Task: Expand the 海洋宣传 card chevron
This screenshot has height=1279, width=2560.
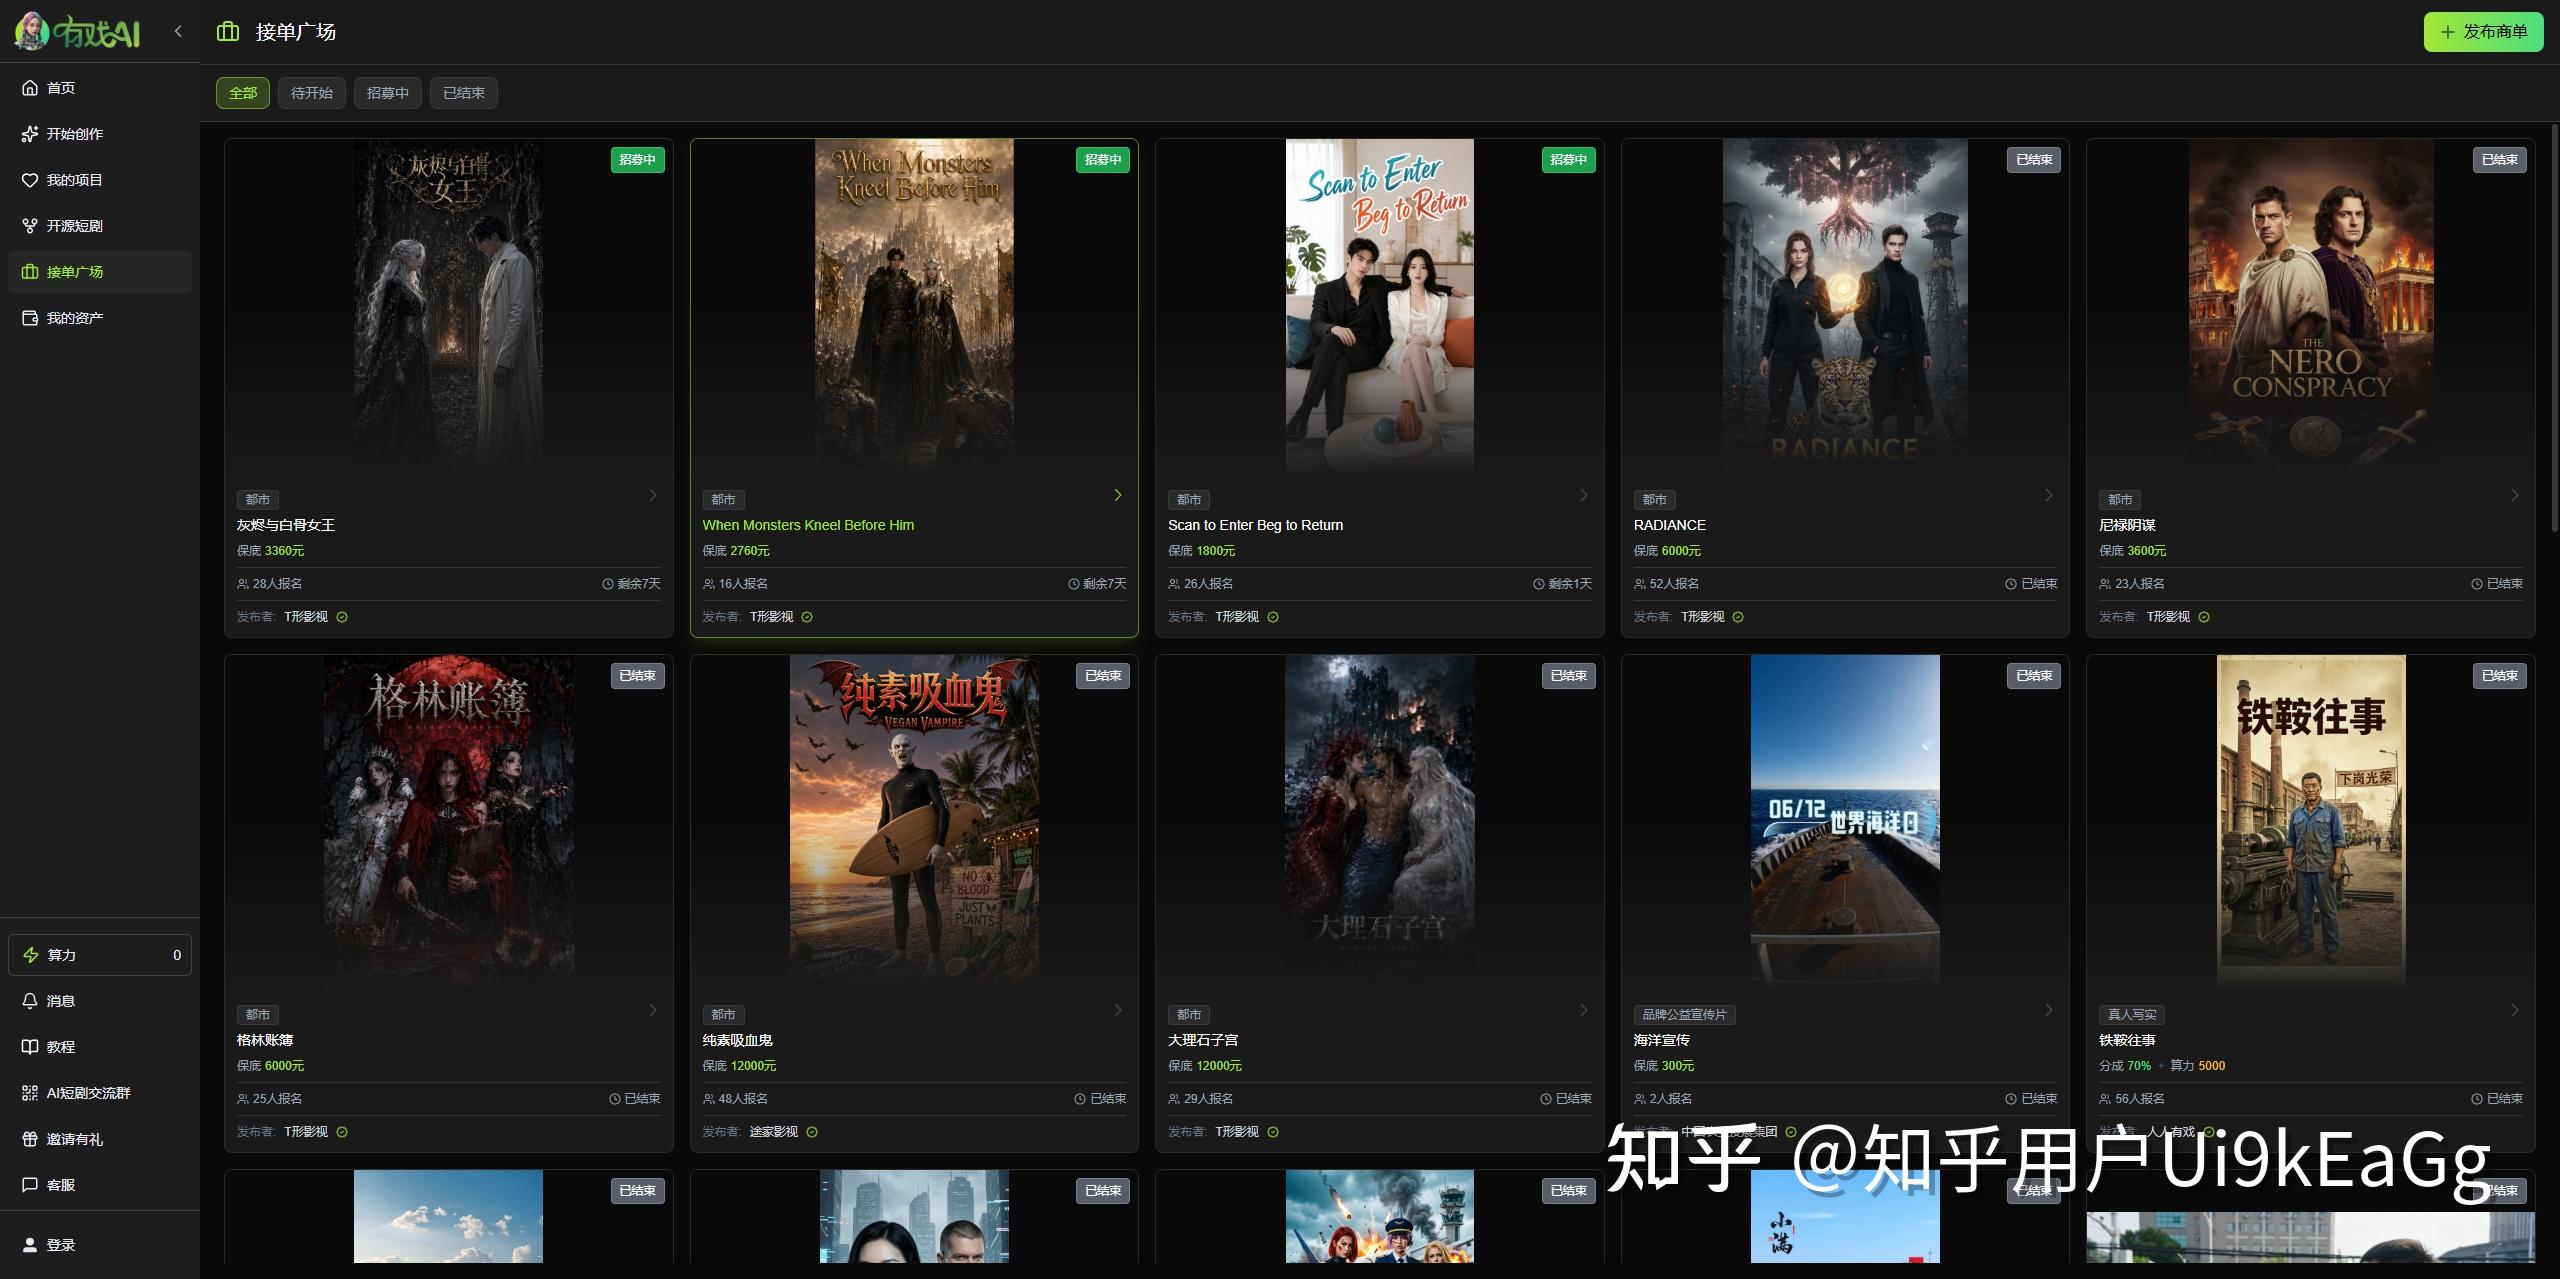Action: click(2049, 1010)
